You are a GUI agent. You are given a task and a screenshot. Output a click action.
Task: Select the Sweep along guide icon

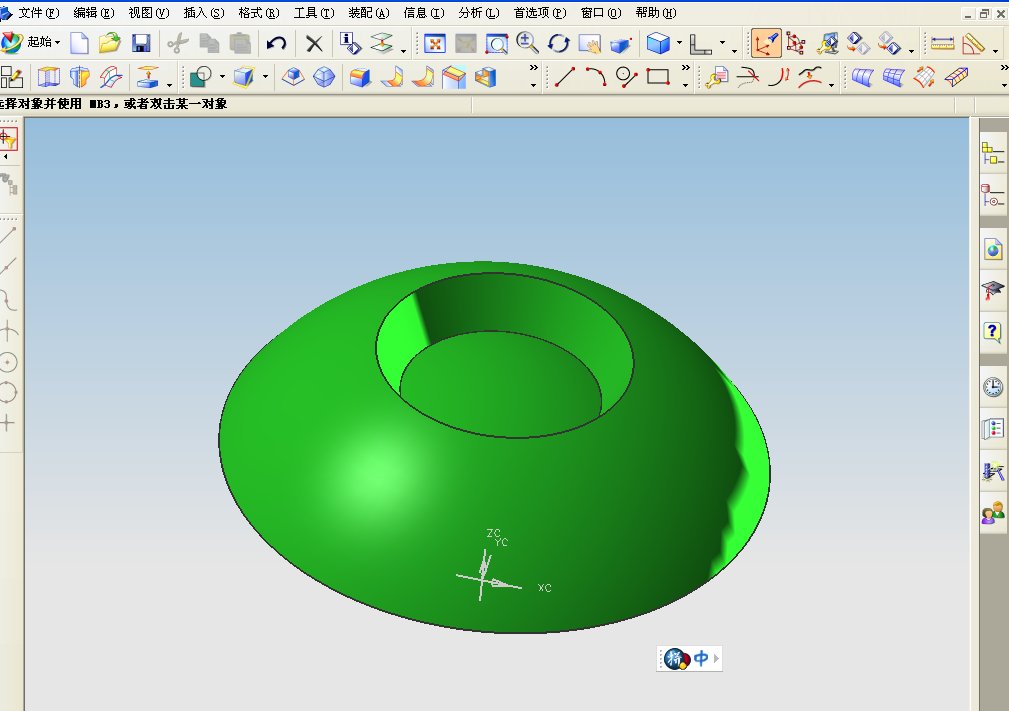111,77
